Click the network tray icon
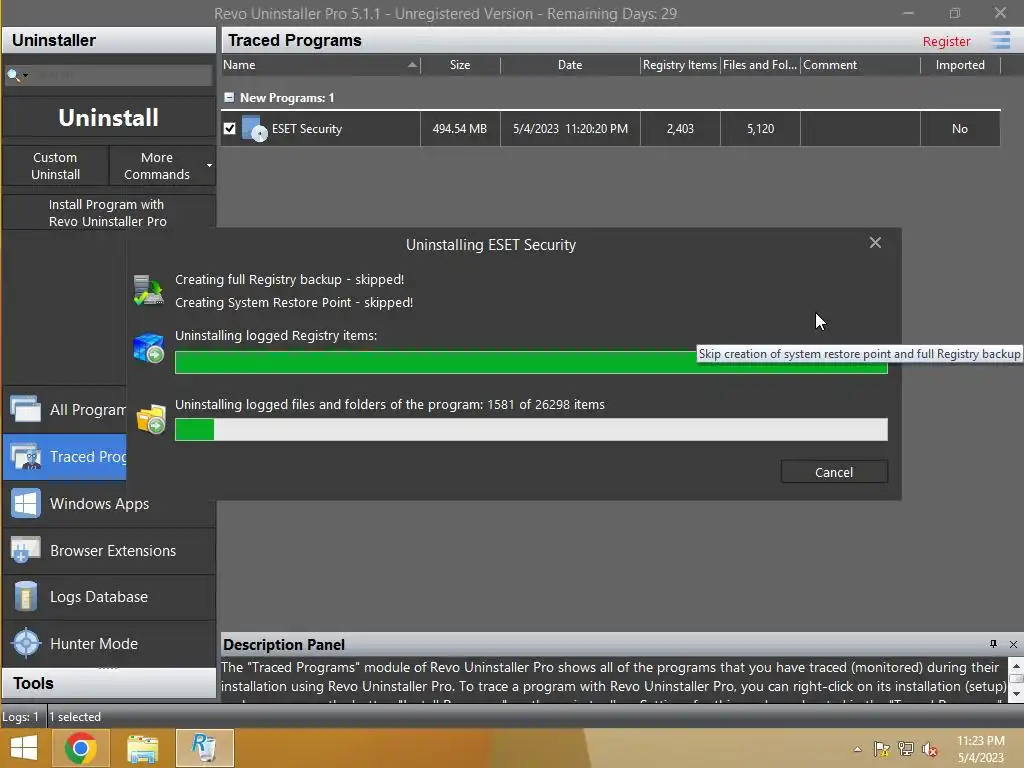The width and height of the screenshot is (1024, 768). click(x=906, y=749)
